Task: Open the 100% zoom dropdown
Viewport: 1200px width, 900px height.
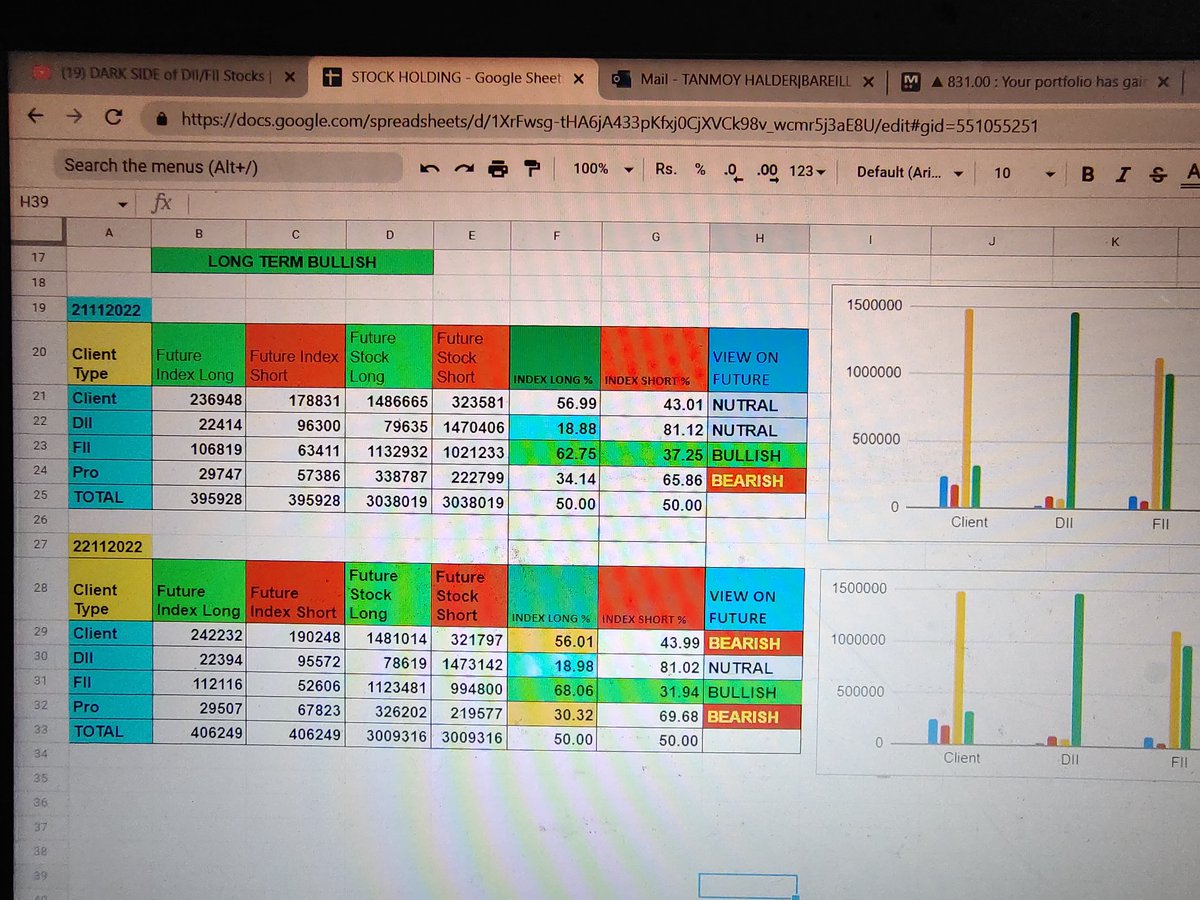Action: coord(603,169)
